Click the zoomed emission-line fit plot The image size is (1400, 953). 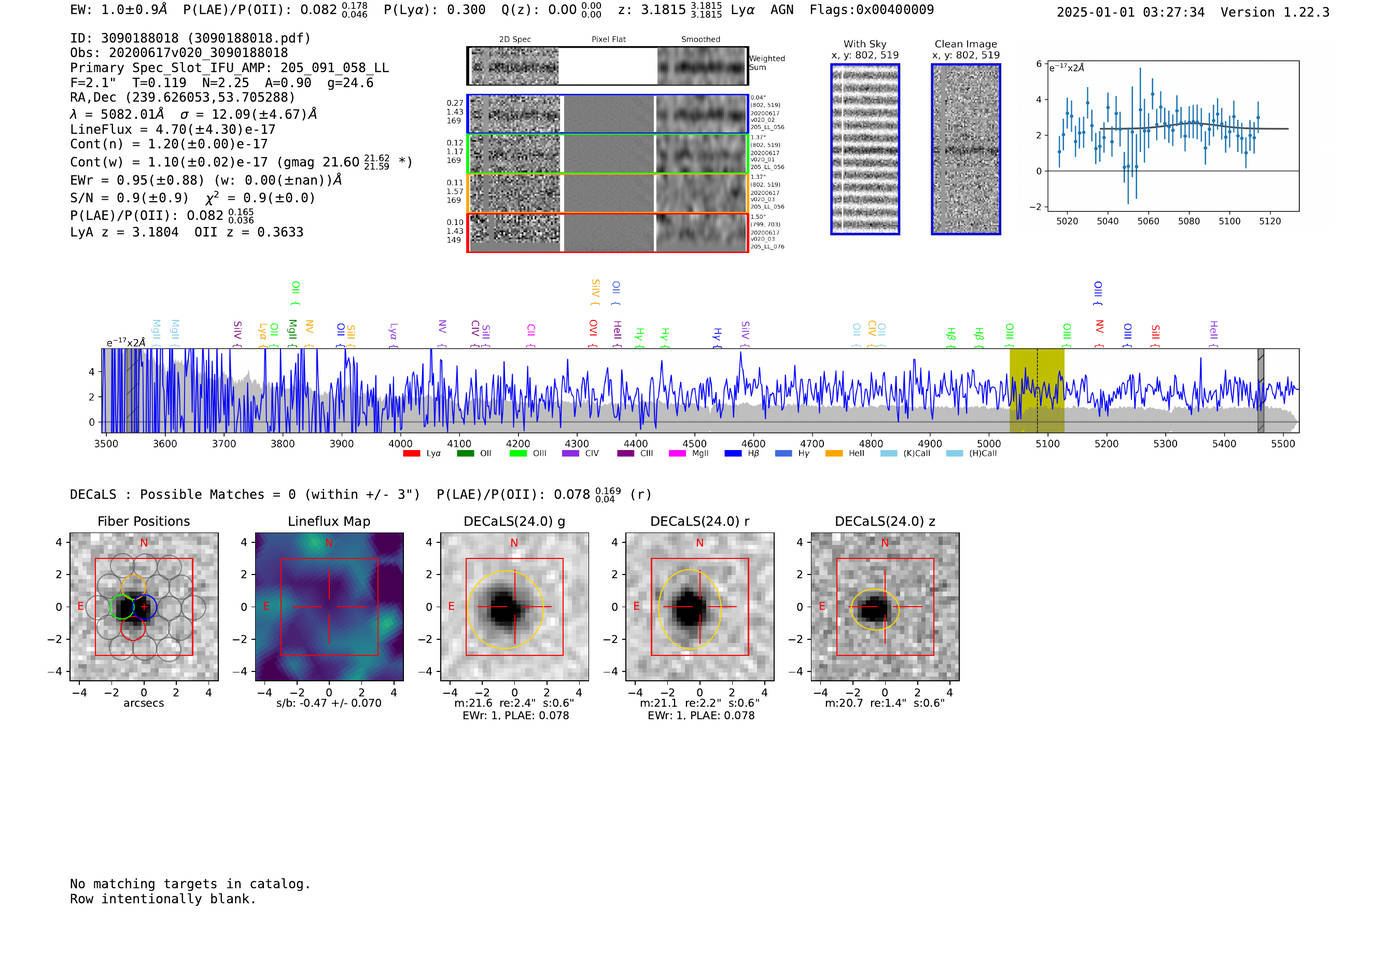1172,136
